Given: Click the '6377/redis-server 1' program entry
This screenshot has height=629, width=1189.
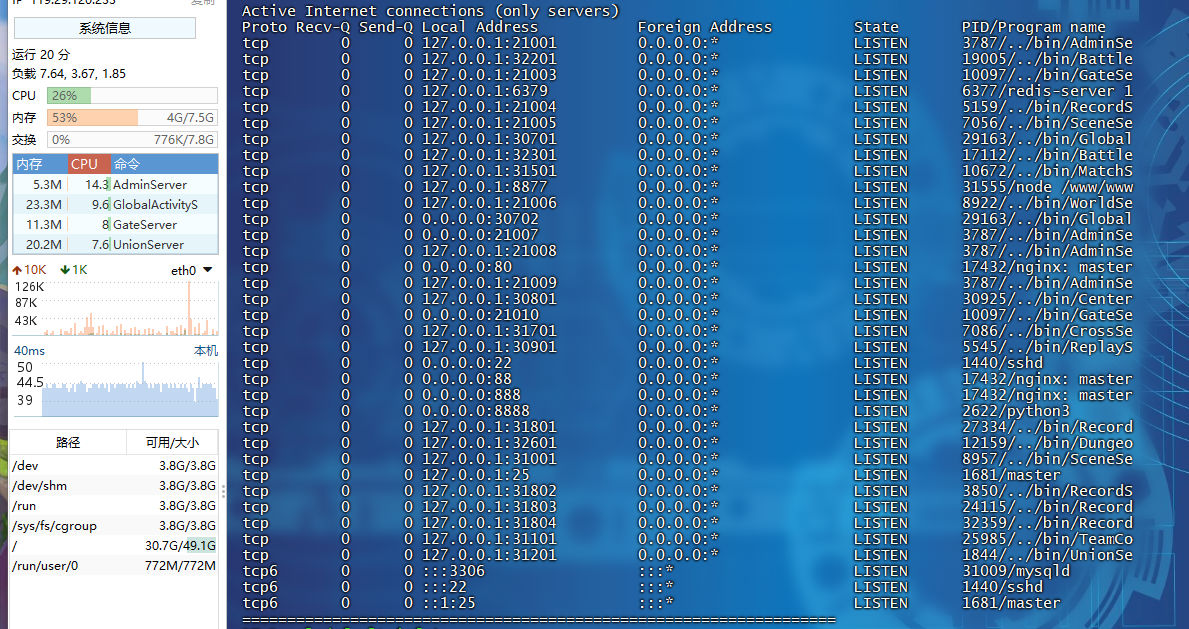Looking at the screenshot, I should click(x=1047, y=91).
